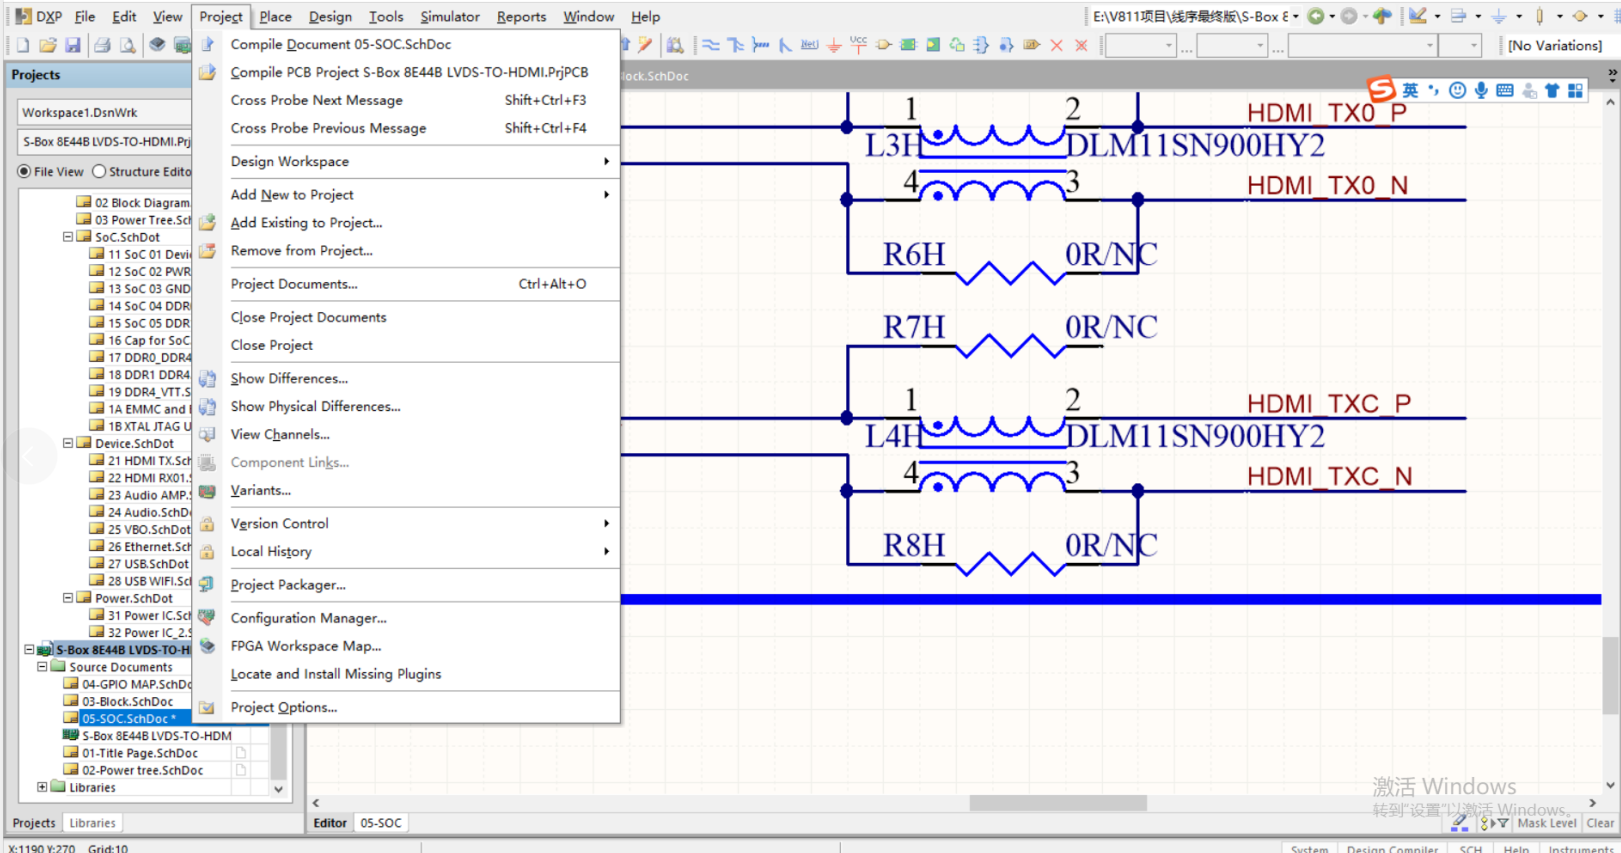Image resolution: width=1621 pixels, height=853 pixels.
Task: Select the Place Part tool
Action: pyautogui.click(x=883, y=45)
